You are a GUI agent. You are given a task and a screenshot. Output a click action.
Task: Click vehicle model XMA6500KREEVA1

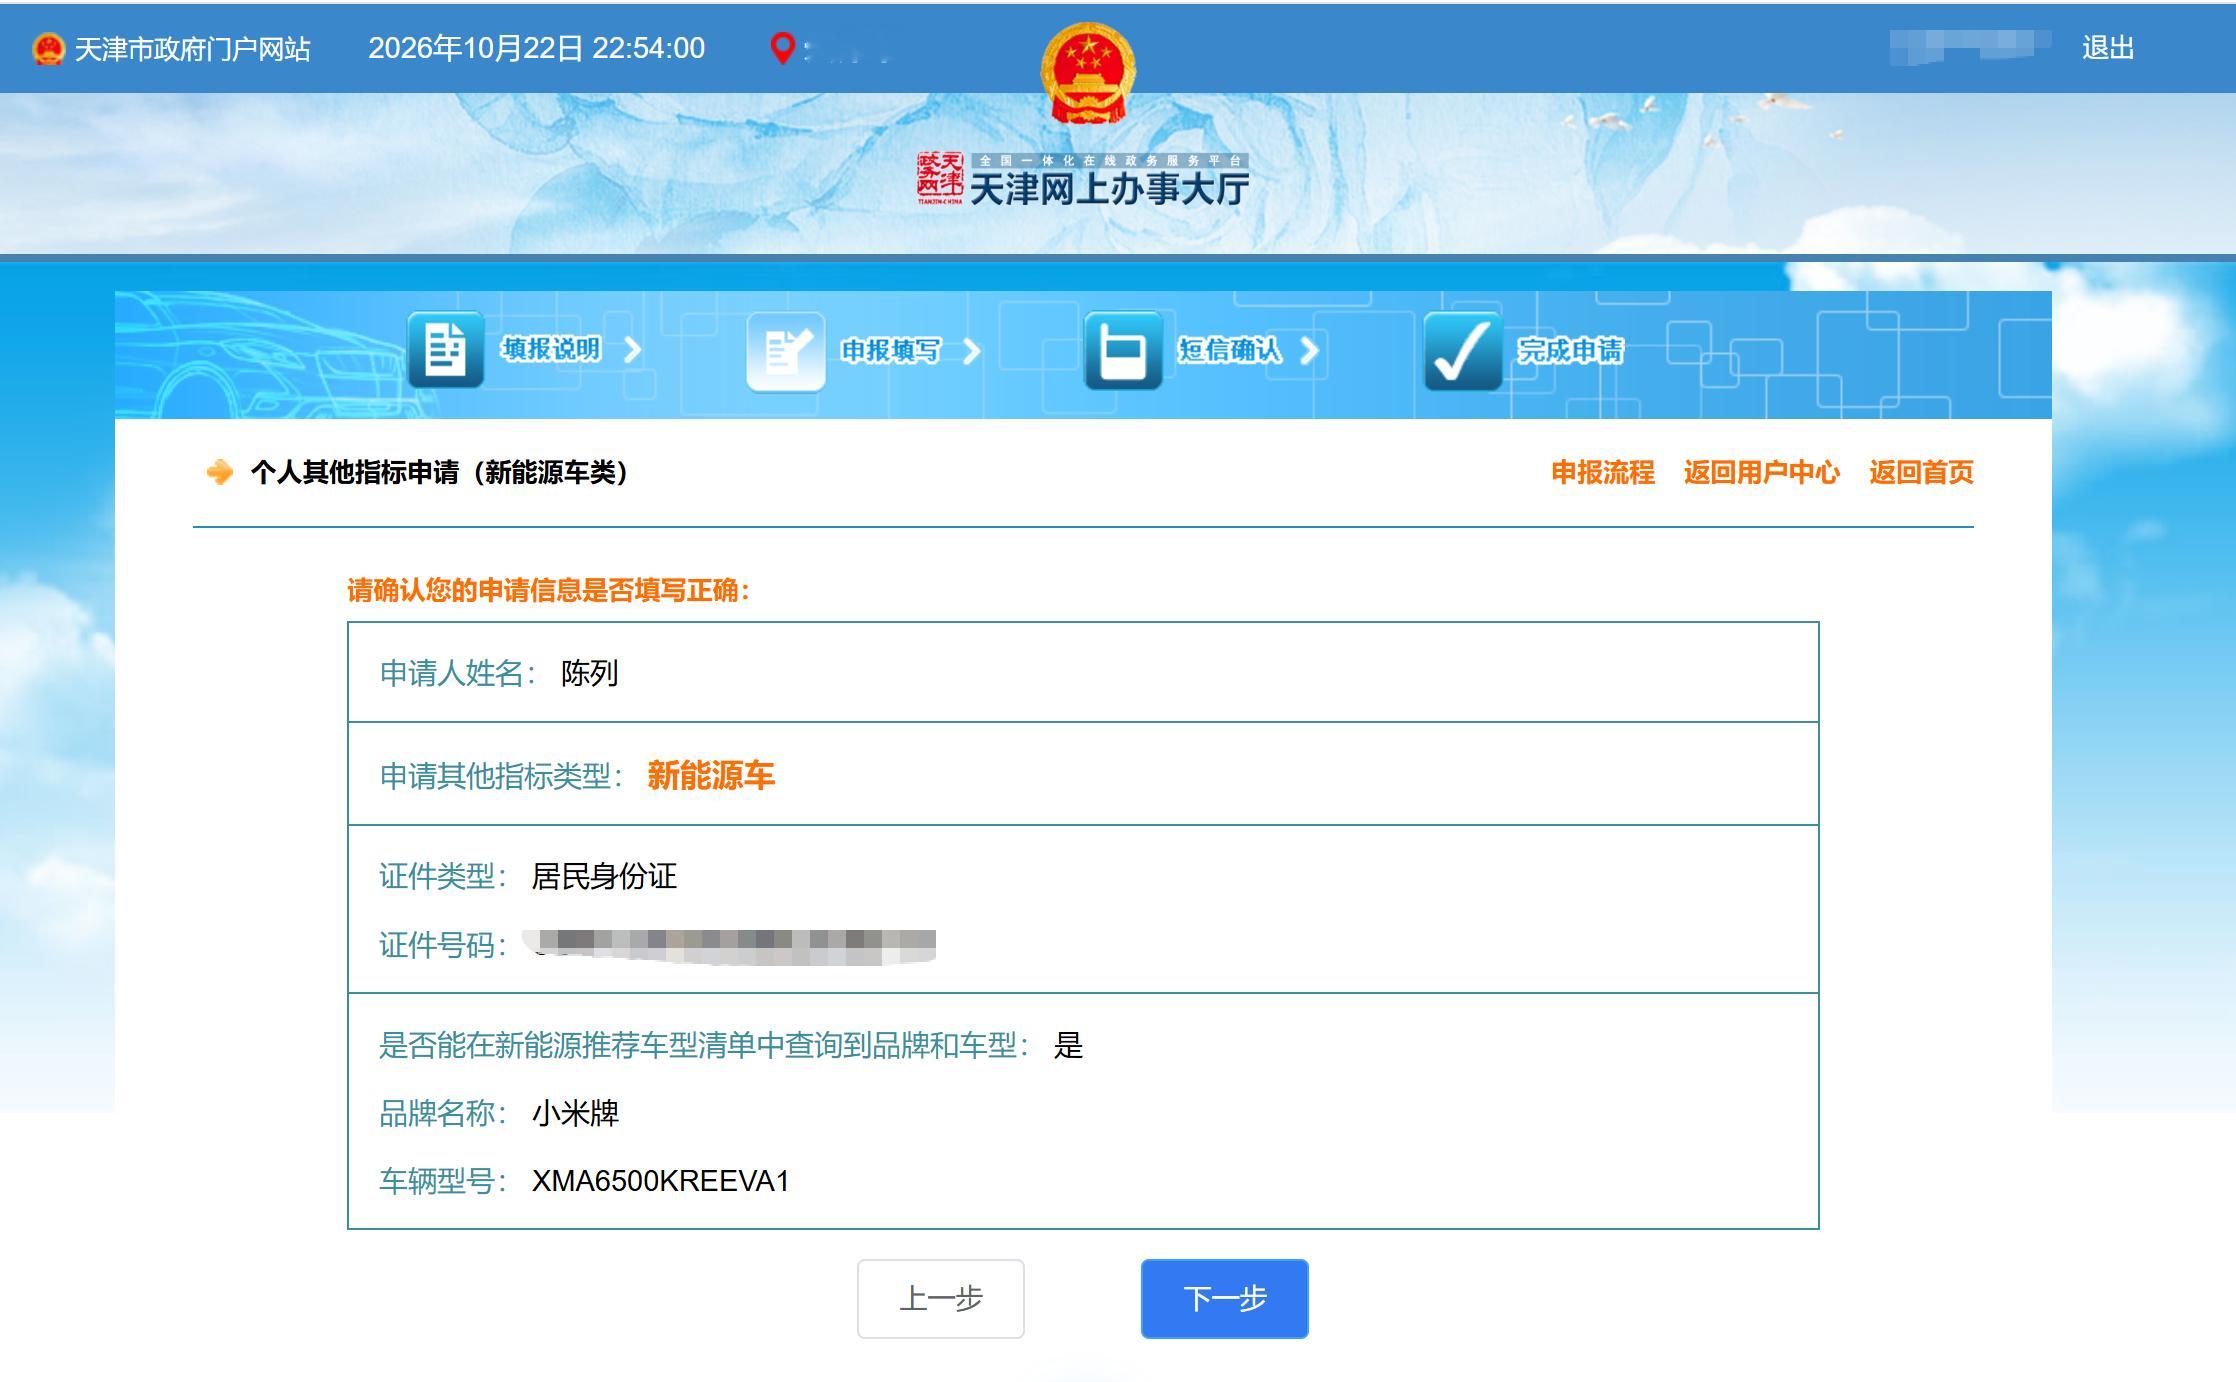(660, 1181)
